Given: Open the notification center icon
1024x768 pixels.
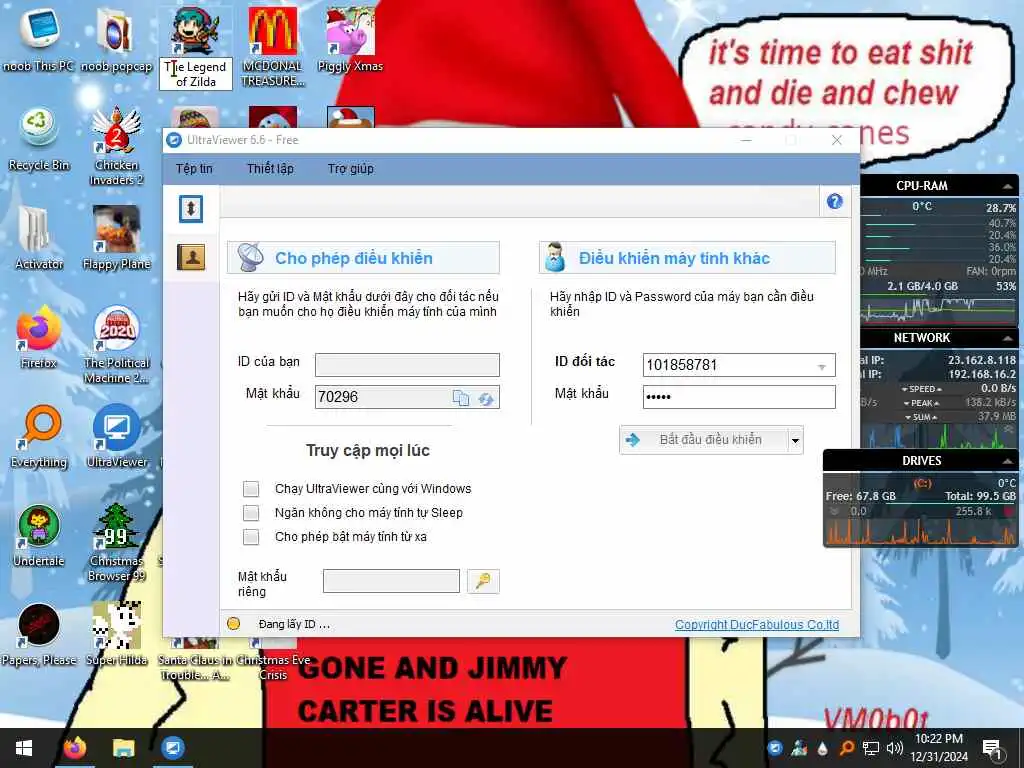Looking at the screenshot, I should [x=992, y=748].
